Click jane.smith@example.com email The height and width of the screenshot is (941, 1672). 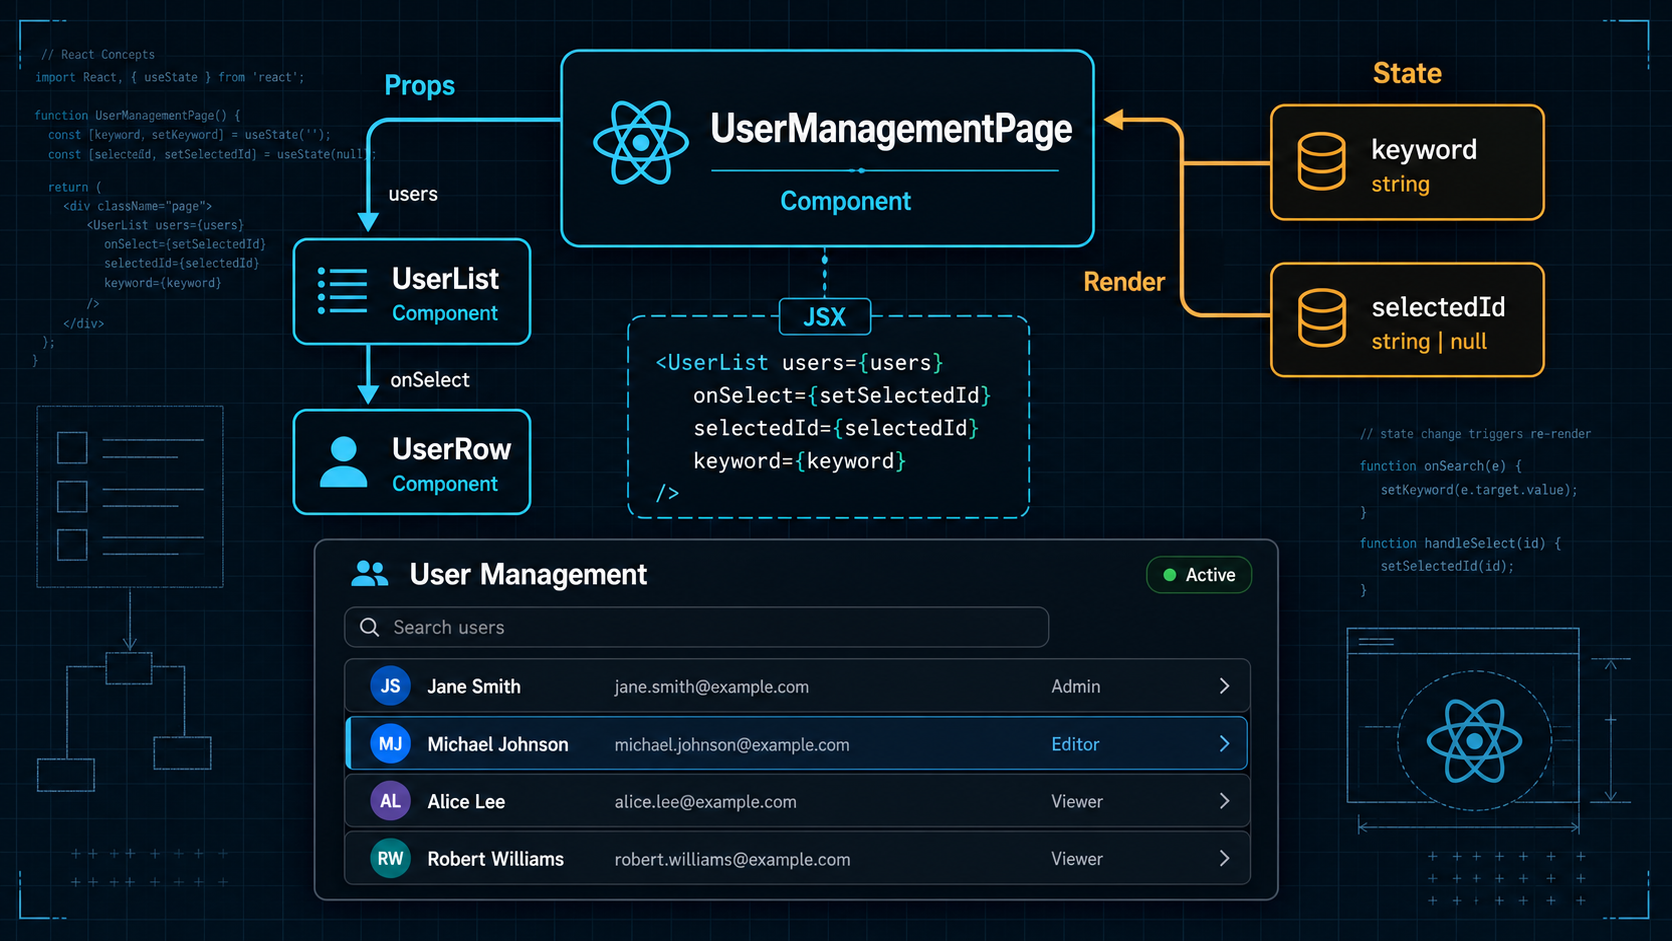711,687
